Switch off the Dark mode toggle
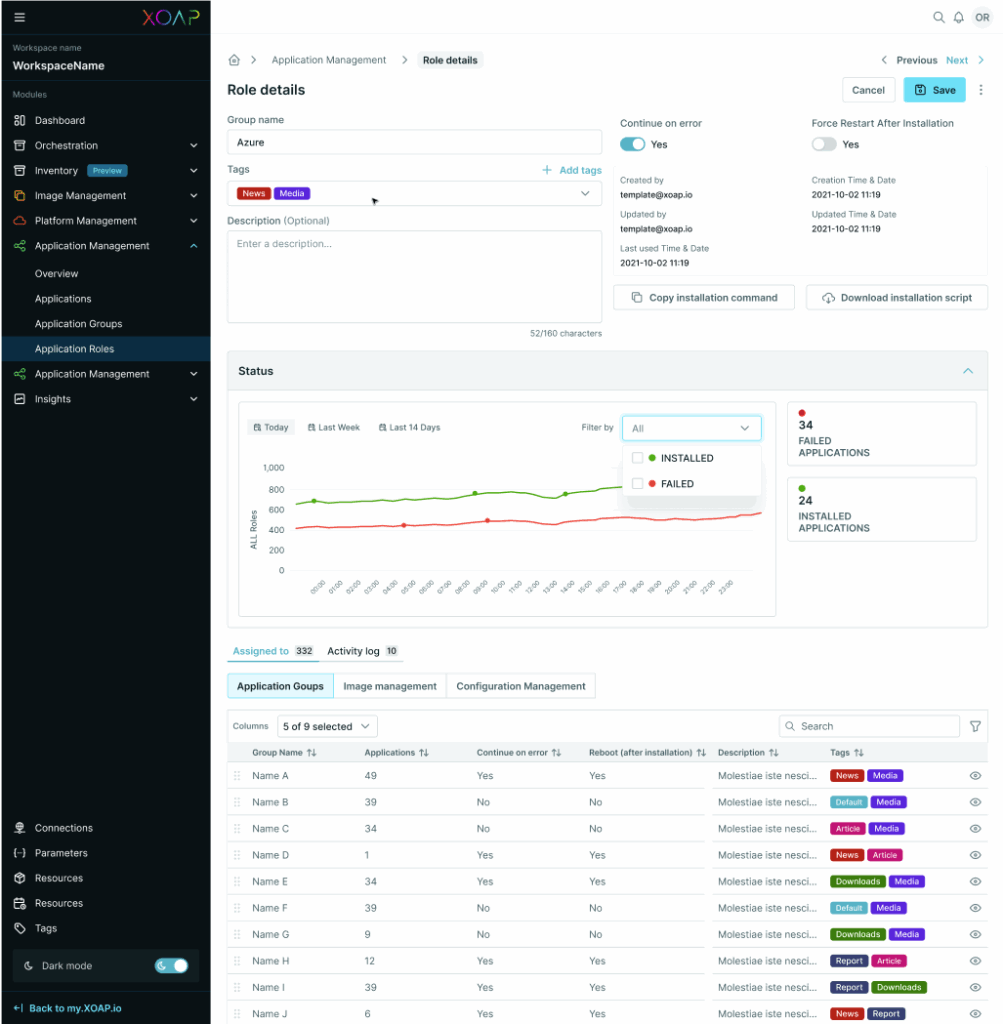1003x1024 pixels. tap(171, 966)
